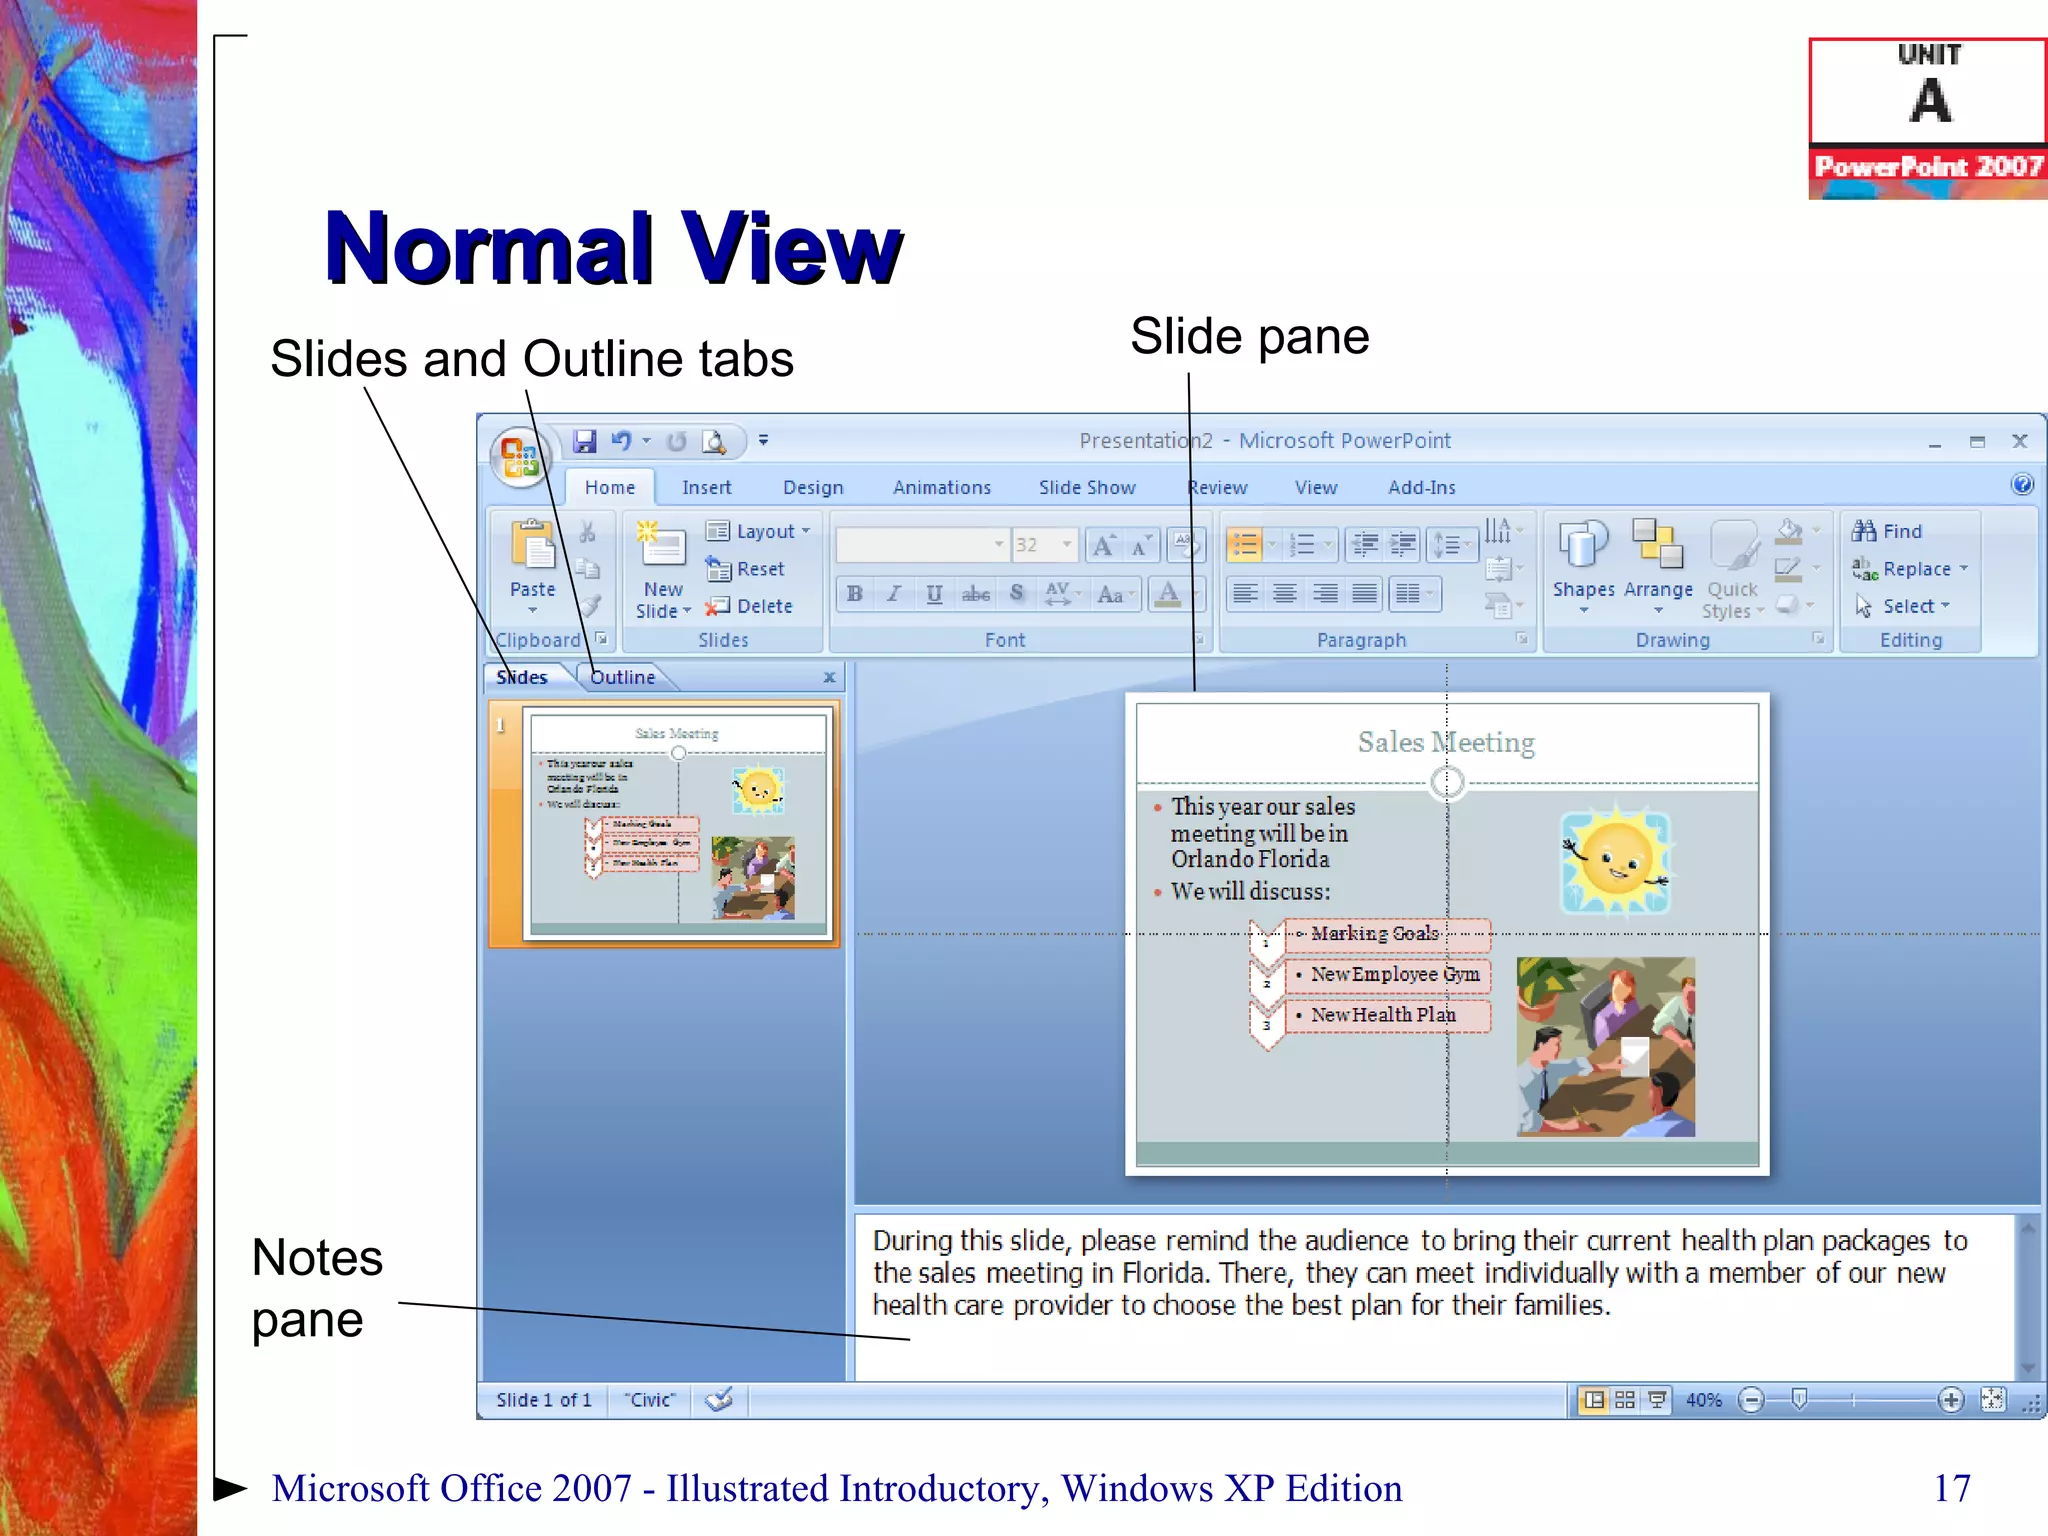Open the Shapes gallery
The image size is (2048, 1536).
(1584, 566)
